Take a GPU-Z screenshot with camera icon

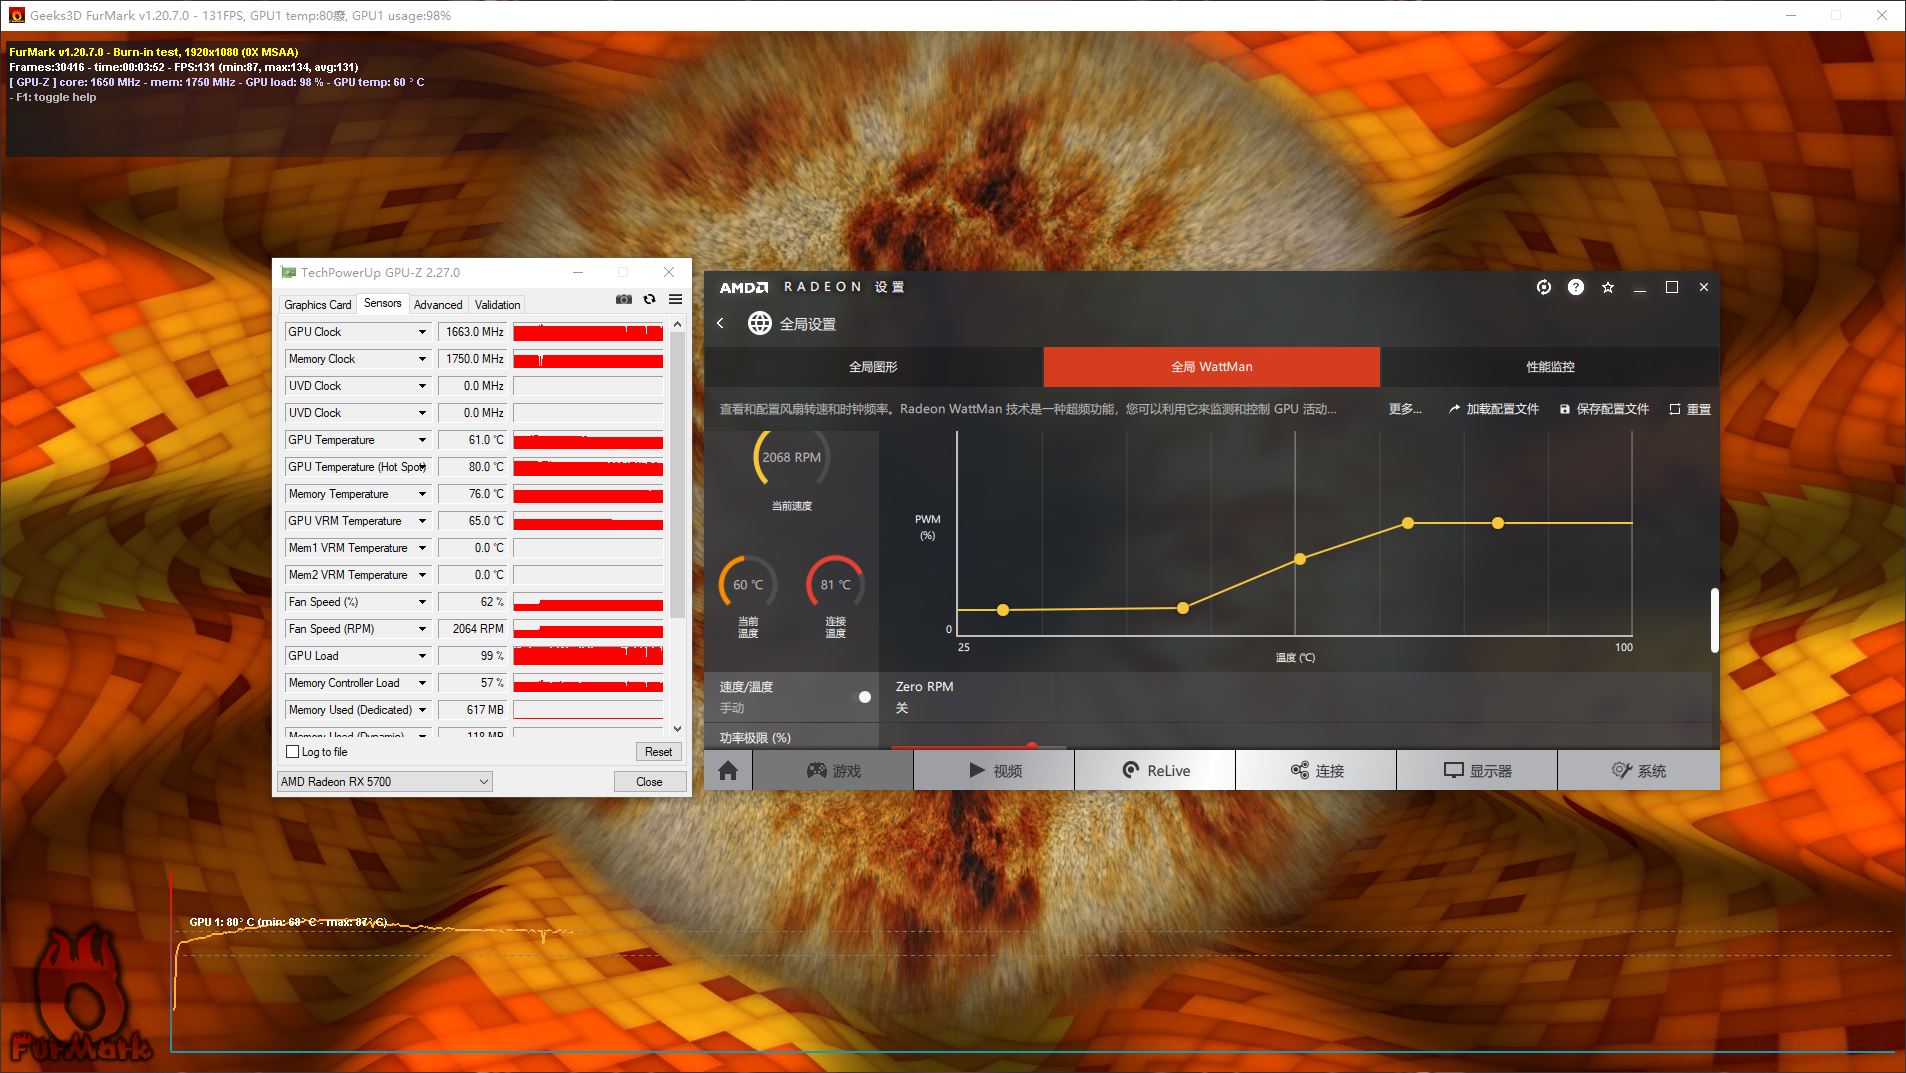pos(624,299)
